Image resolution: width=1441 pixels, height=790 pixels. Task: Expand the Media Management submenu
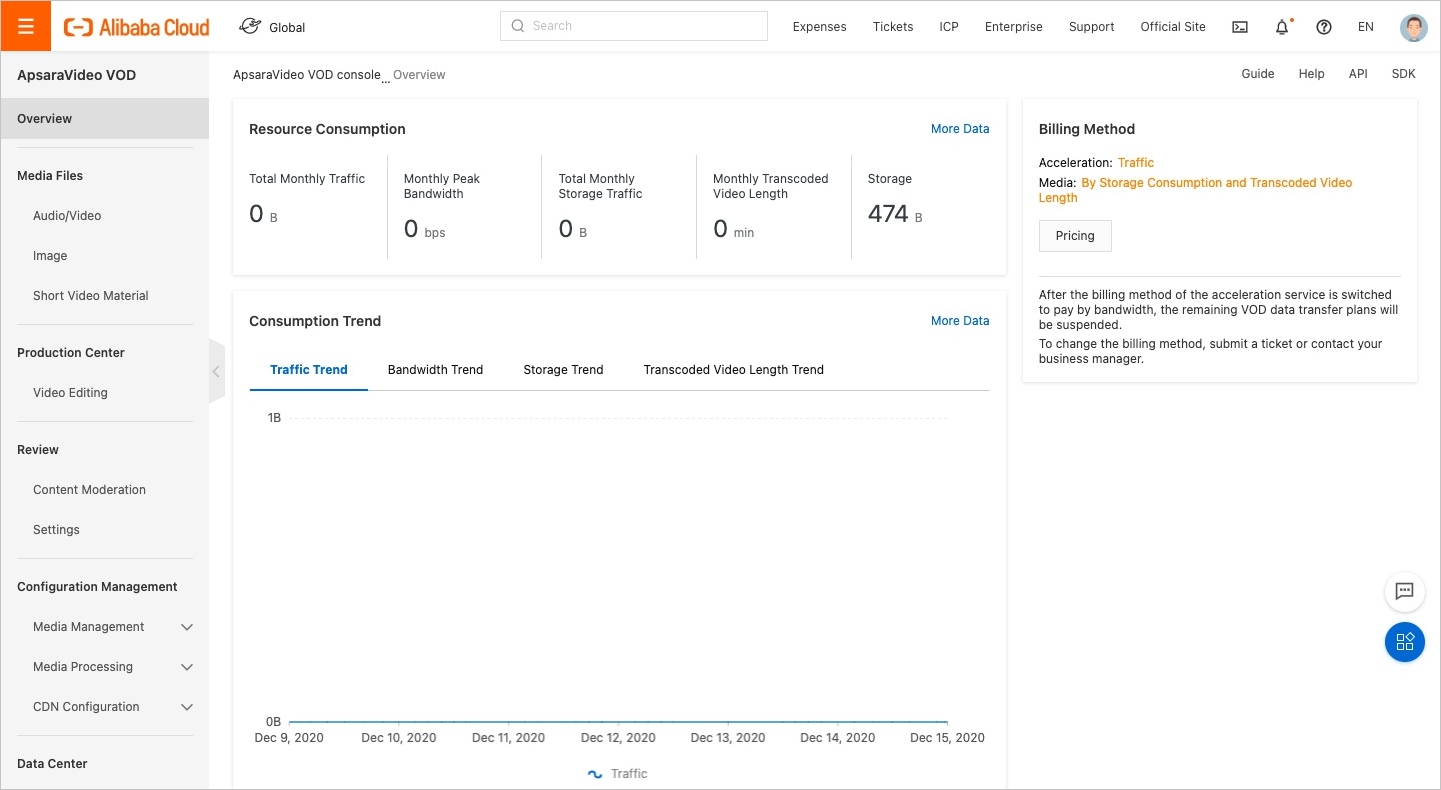(186, 627)
